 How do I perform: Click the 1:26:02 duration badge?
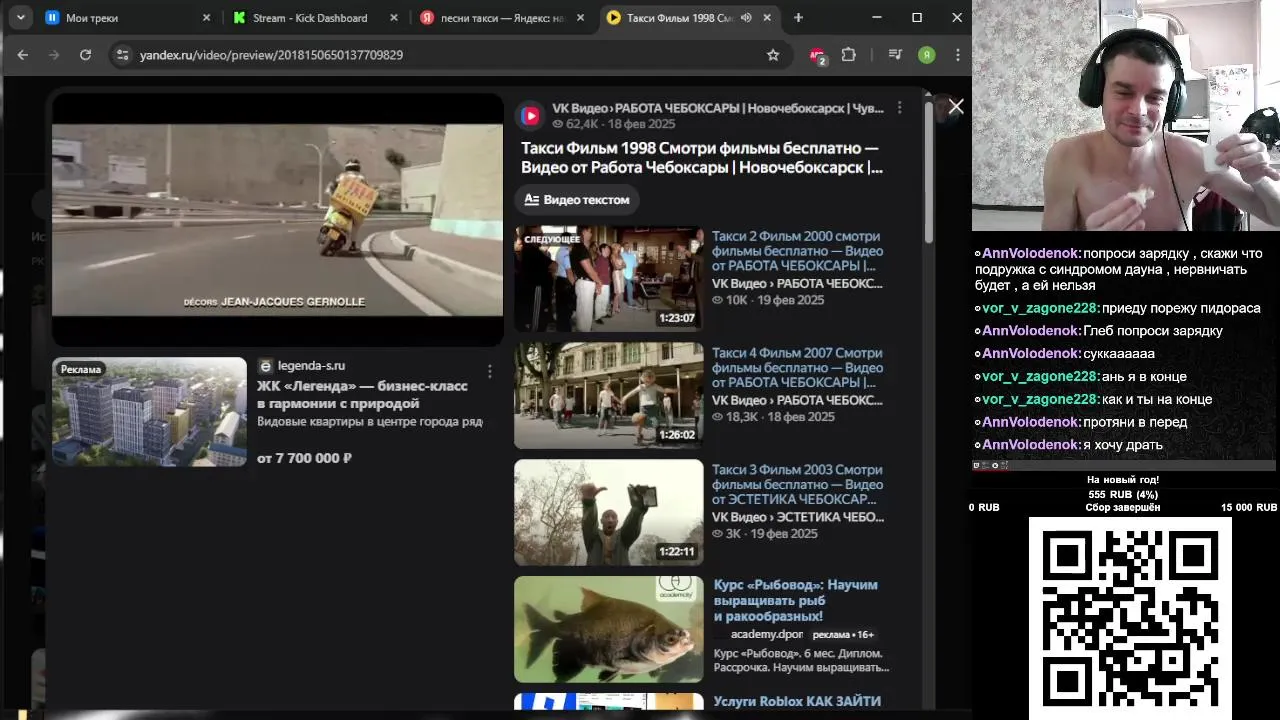pyautogui.click(x=677, y=435)
